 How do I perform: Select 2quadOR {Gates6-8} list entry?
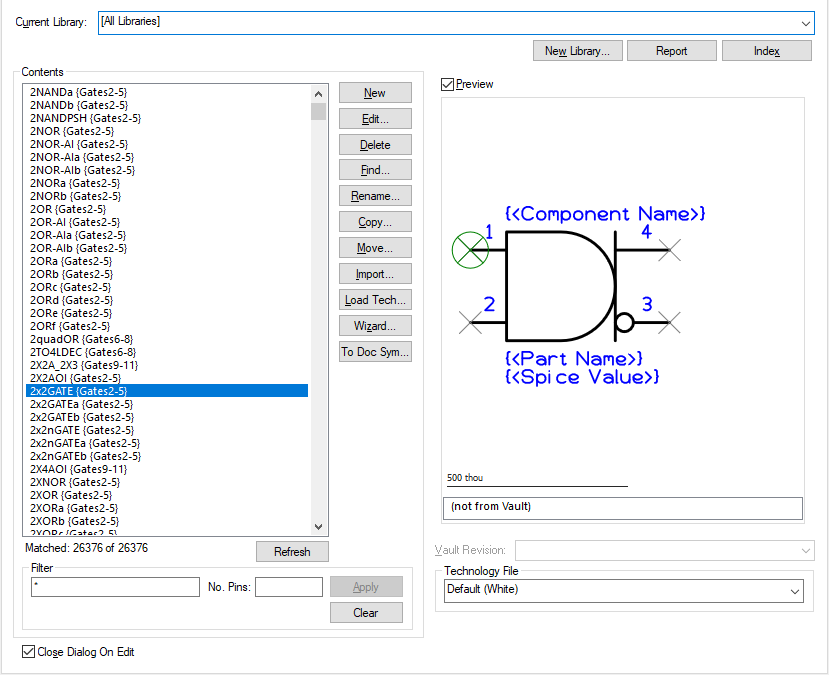[x=81, y=339]
